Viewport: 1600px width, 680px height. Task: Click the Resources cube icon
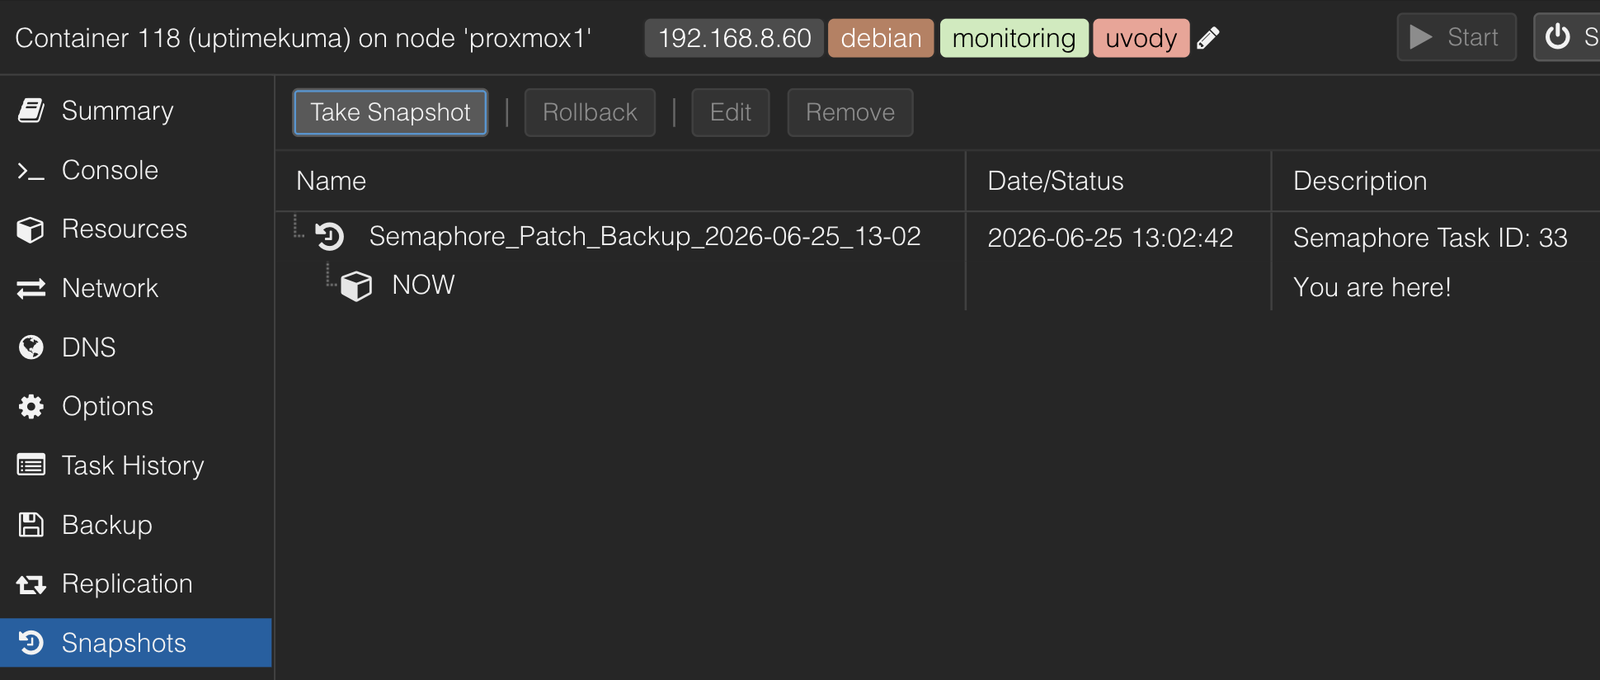pos(31,230)
